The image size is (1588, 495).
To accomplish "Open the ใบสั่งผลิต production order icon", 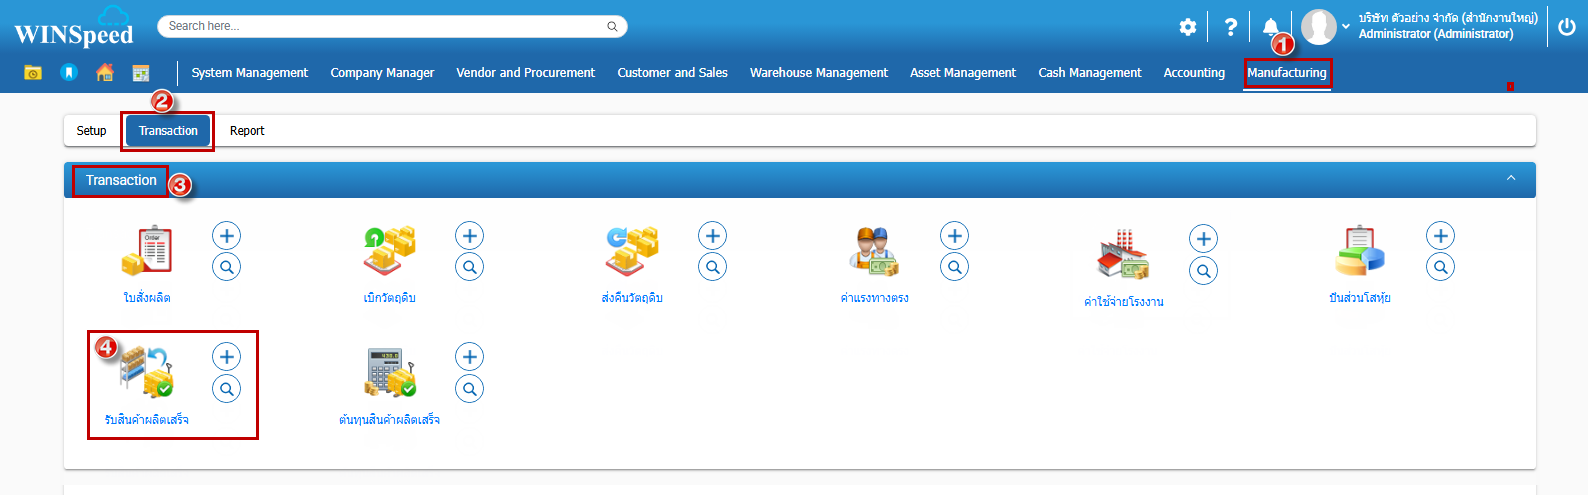I will click(147, 251).
